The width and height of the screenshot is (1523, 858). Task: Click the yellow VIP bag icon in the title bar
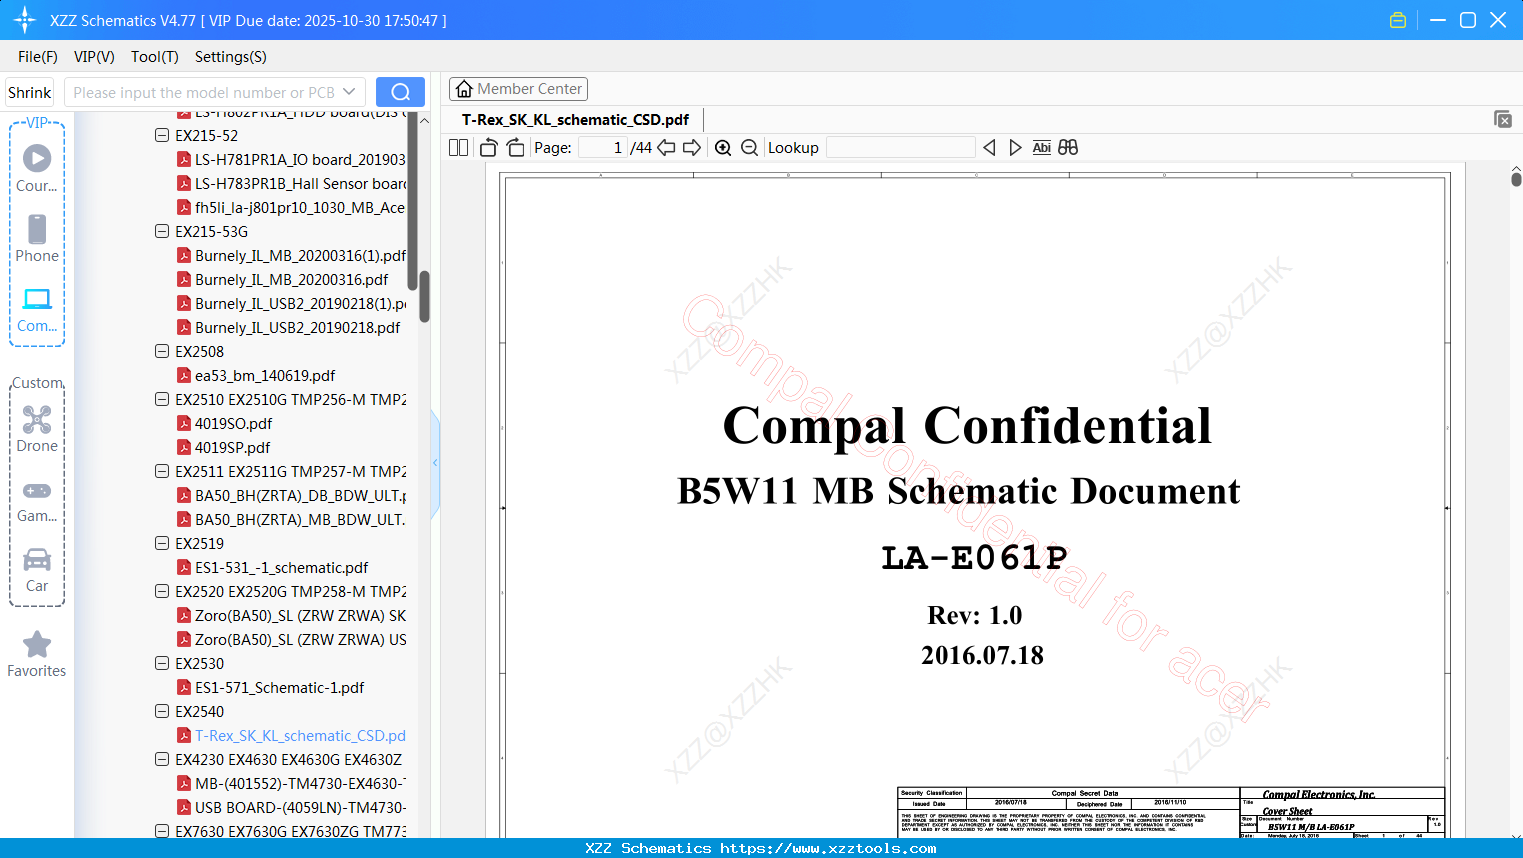(x=1398, y=20)
